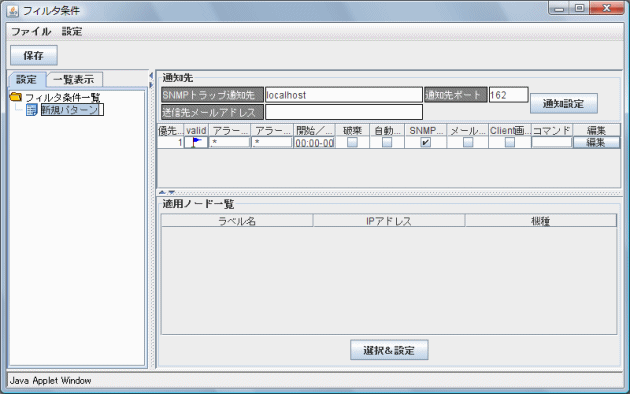Viewport: 630px width, 394px height.
Task: Click the up arrow on horizontal splitter
Action: click(162, 192)
